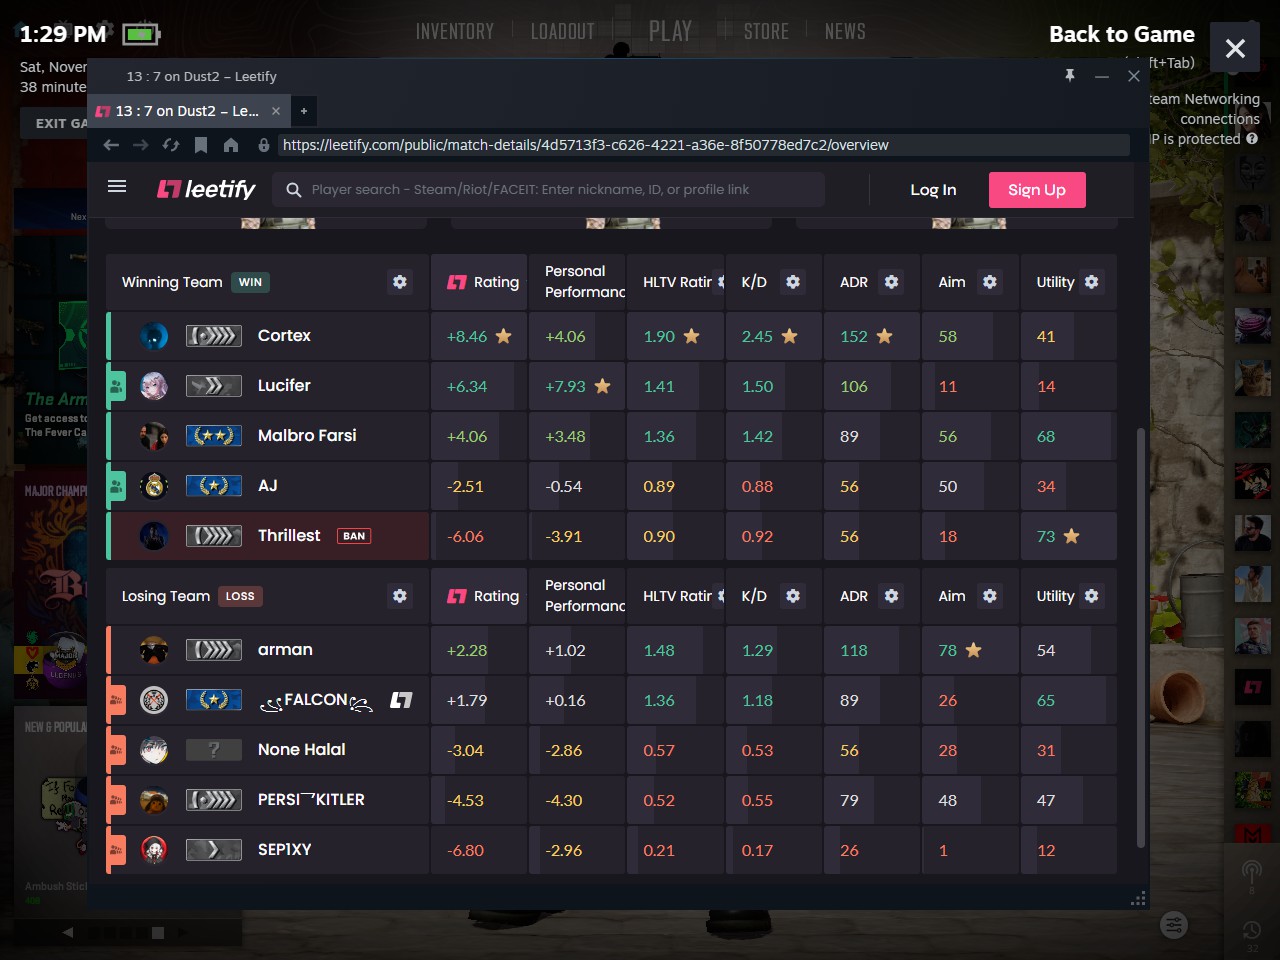Screen dimensions: 1280x960
Task: Click the LOSS badge beside Losing Team
Action: coord(240,596)
